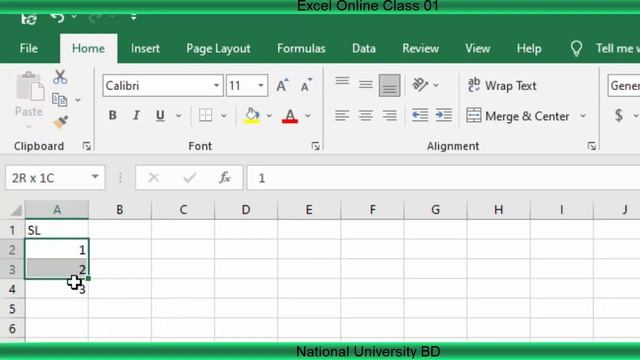
Task: Expand the Borders dropdown arrow
Action: tap(224, 116)
